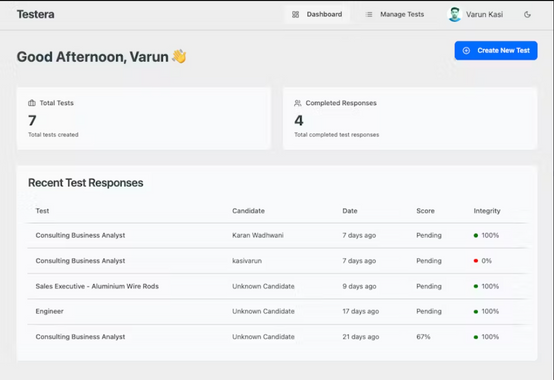Click the Completed Responses people icon
The height and width of the screenshot is (380, 554).
point(297,103)
